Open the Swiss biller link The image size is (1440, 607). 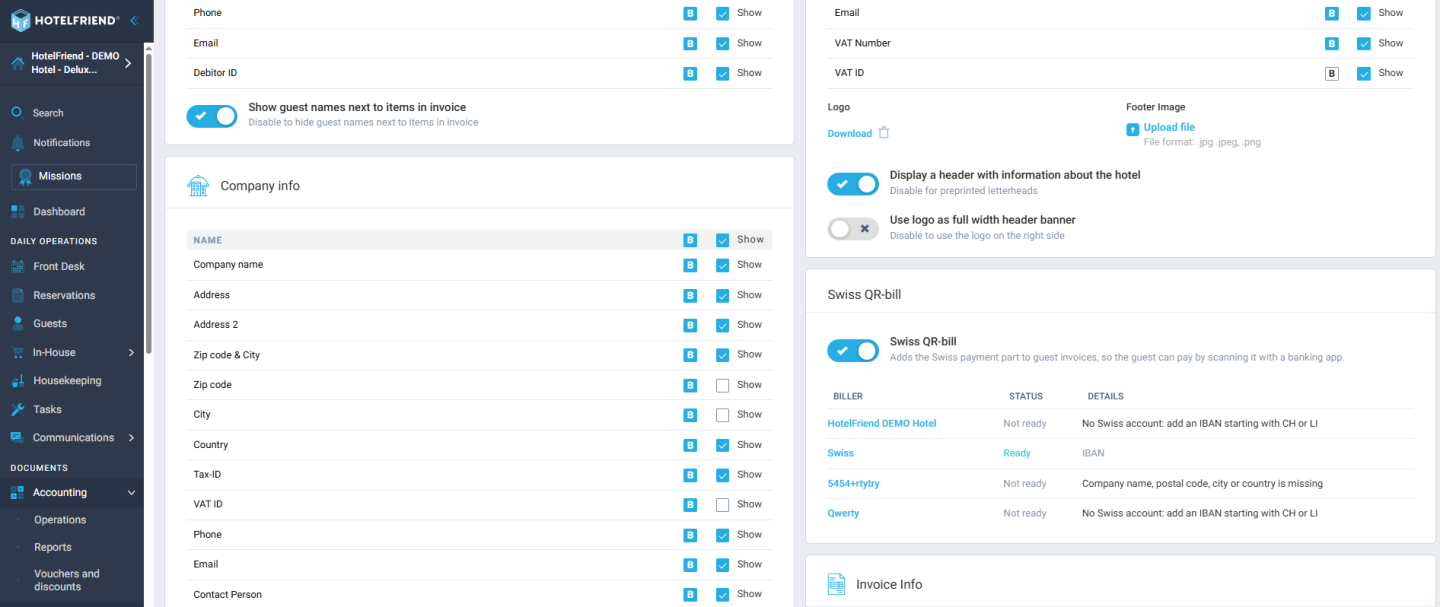click(841, 454)
